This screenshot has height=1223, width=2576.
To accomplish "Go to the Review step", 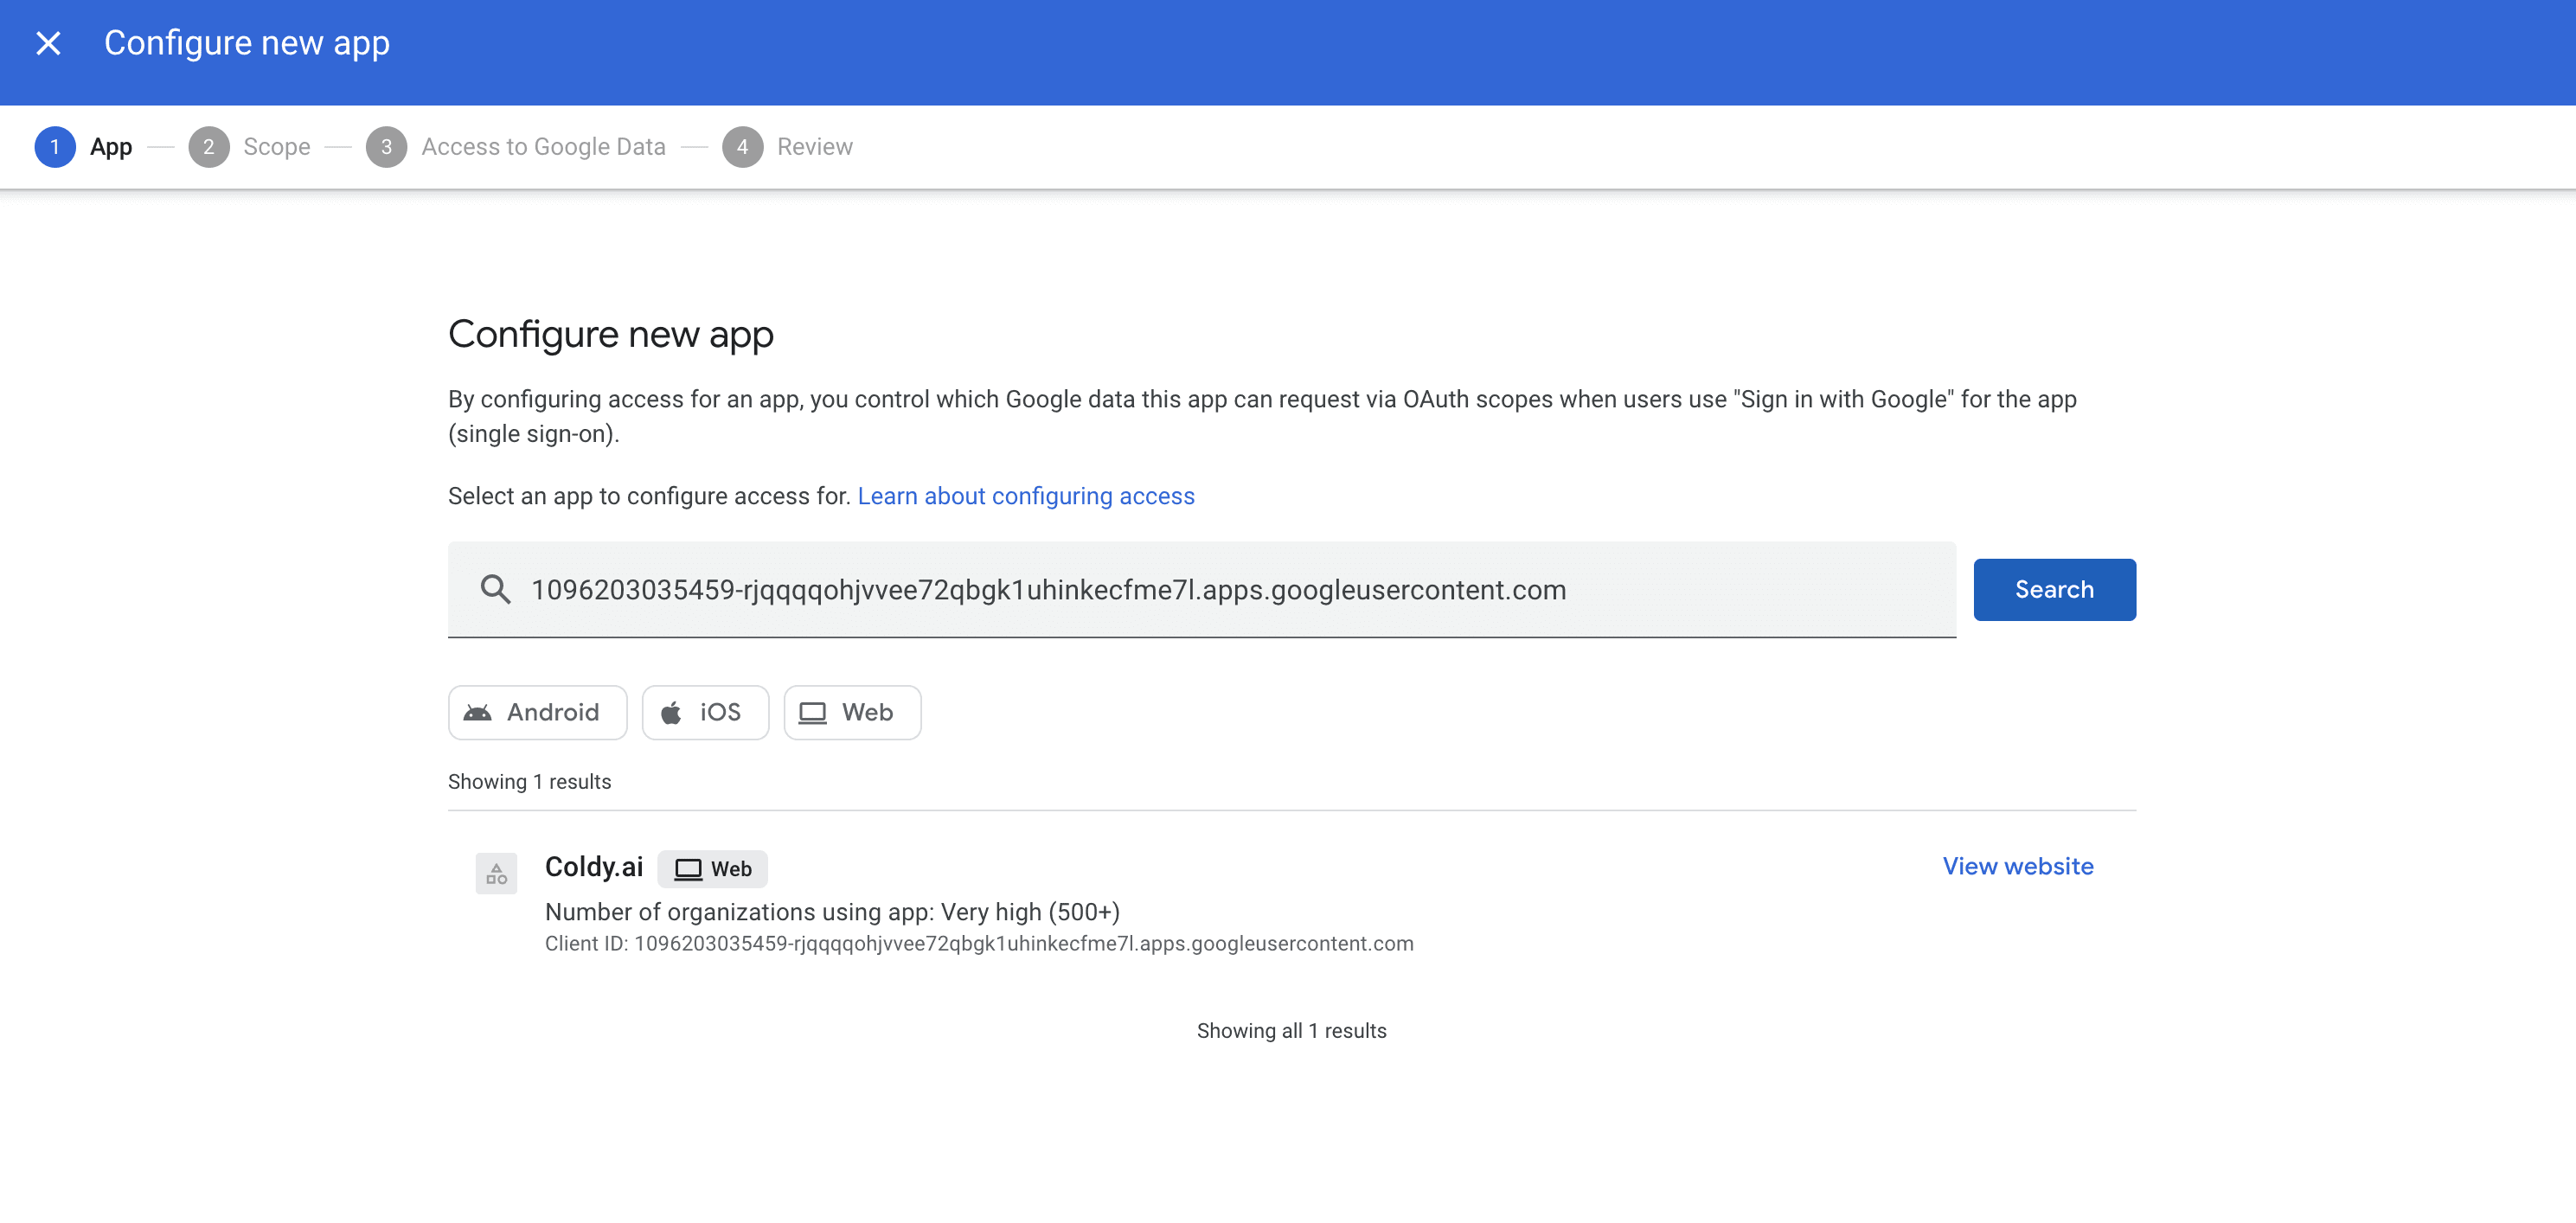I will pos(814,147).
